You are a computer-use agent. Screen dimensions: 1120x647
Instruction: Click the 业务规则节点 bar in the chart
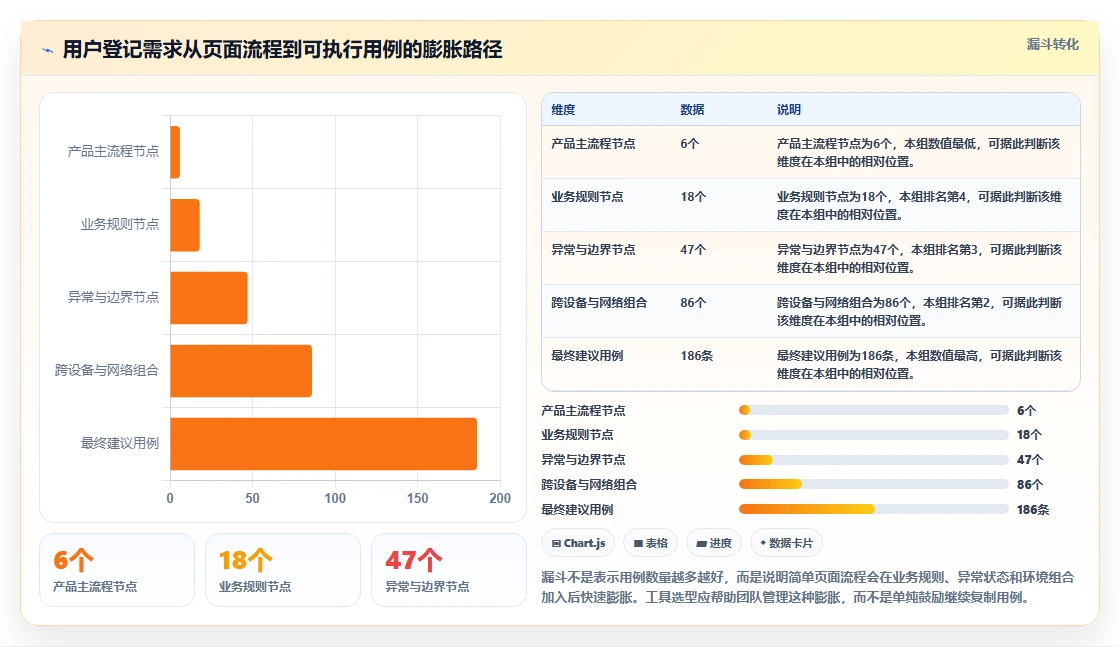pyautogui.click(x=185, y=225)
